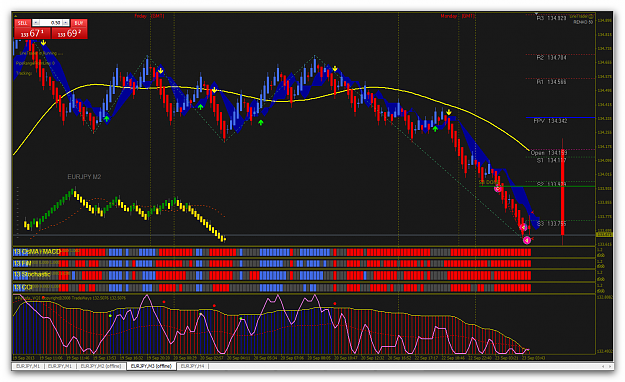Click the buy price 133.69 tile
Screen dimensions: 625x382
pos(69,33)
